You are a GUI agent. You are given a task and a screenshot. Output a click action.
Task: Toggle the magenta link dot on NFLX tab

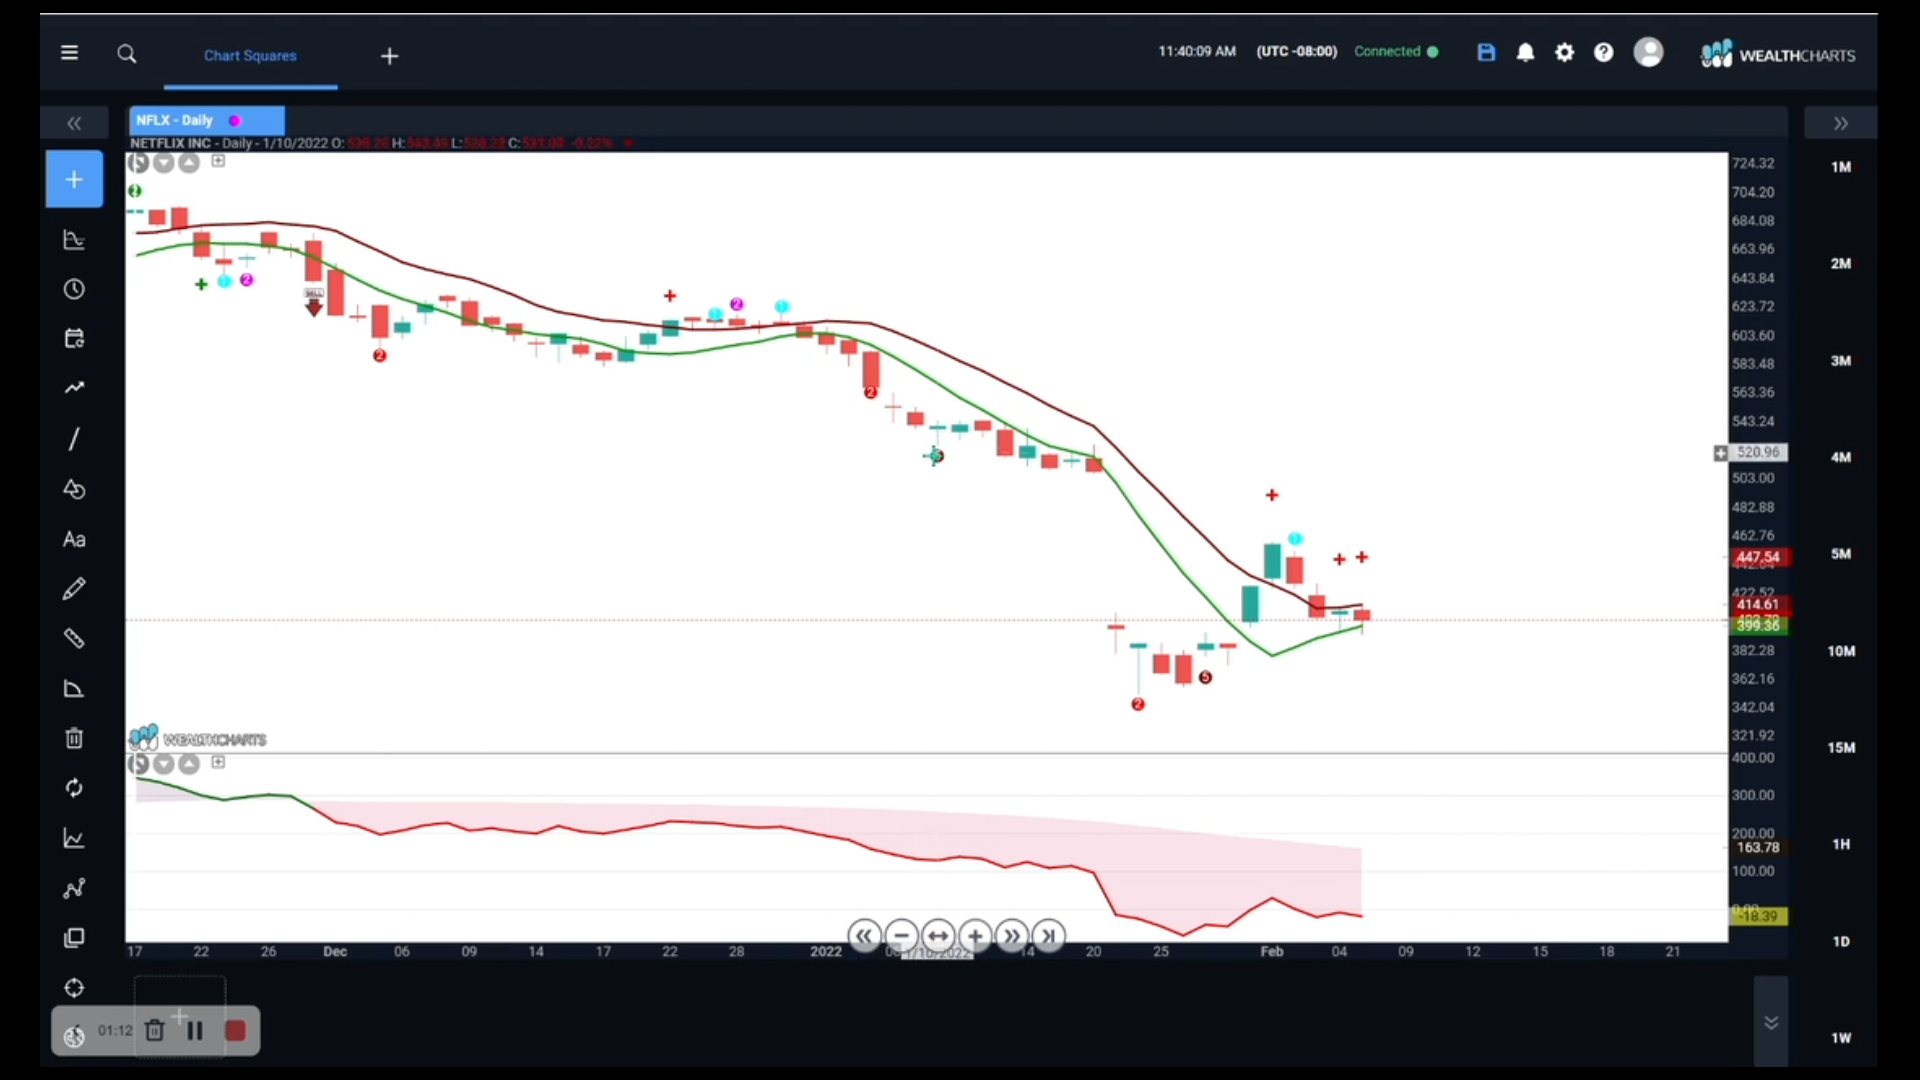pos(234,120)
